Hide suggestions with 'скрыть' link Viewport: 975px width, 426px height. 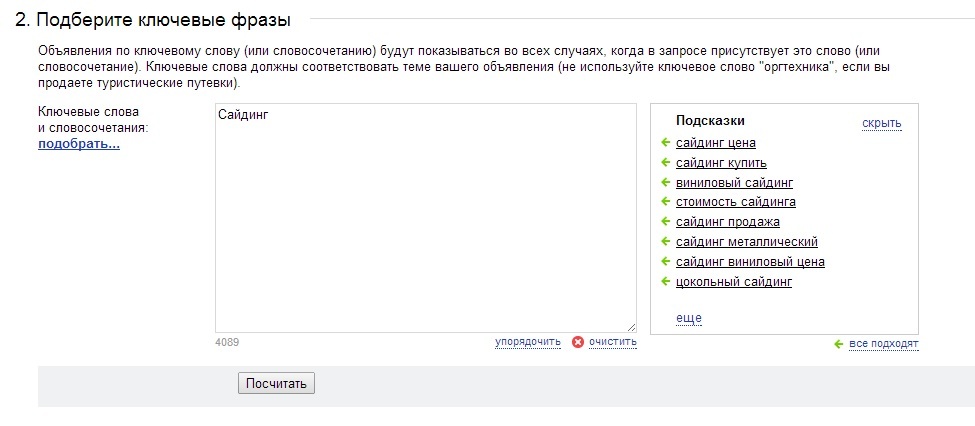(x=882, y=124)
